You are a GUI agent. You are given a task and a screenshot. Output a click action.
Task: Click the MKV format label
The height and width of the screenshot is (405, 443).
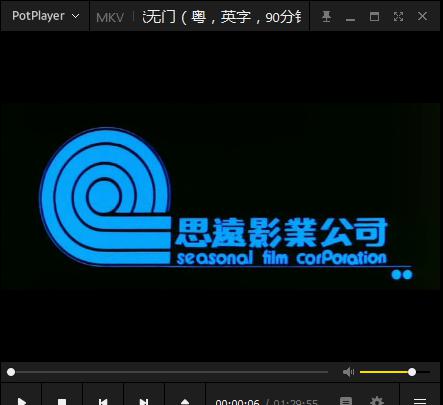pos(110,17)
